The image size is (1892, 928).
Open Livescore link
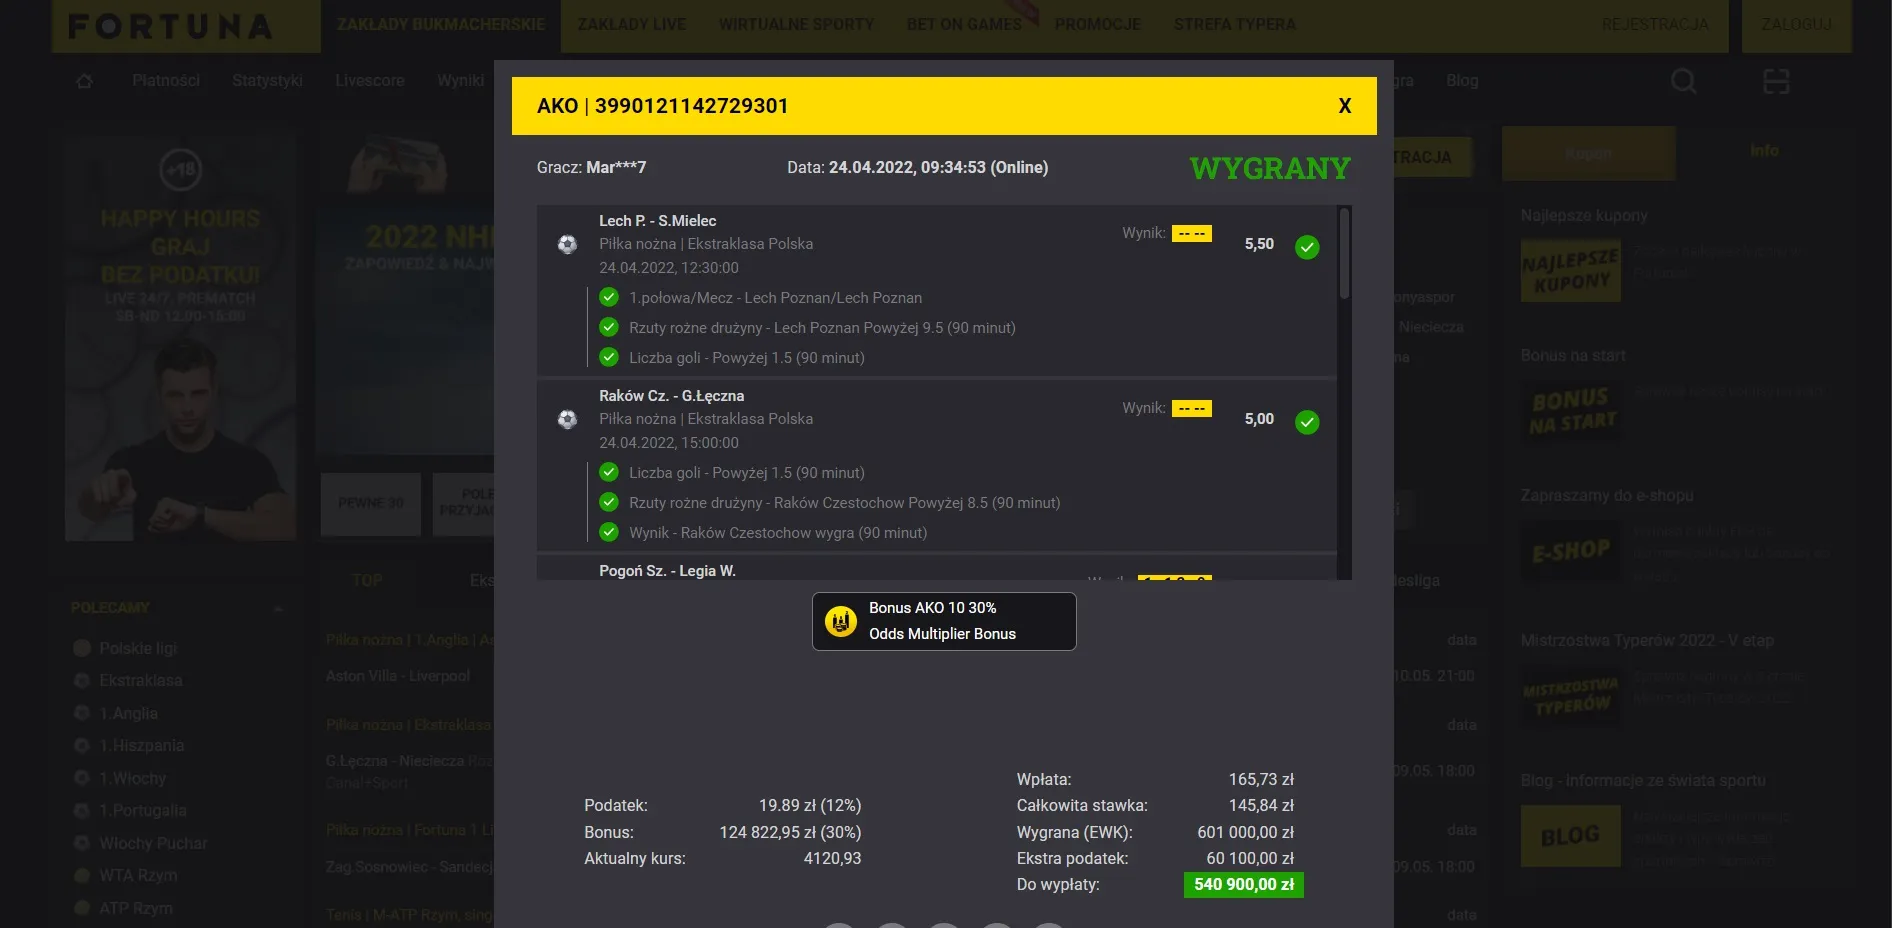coord(370,80)
